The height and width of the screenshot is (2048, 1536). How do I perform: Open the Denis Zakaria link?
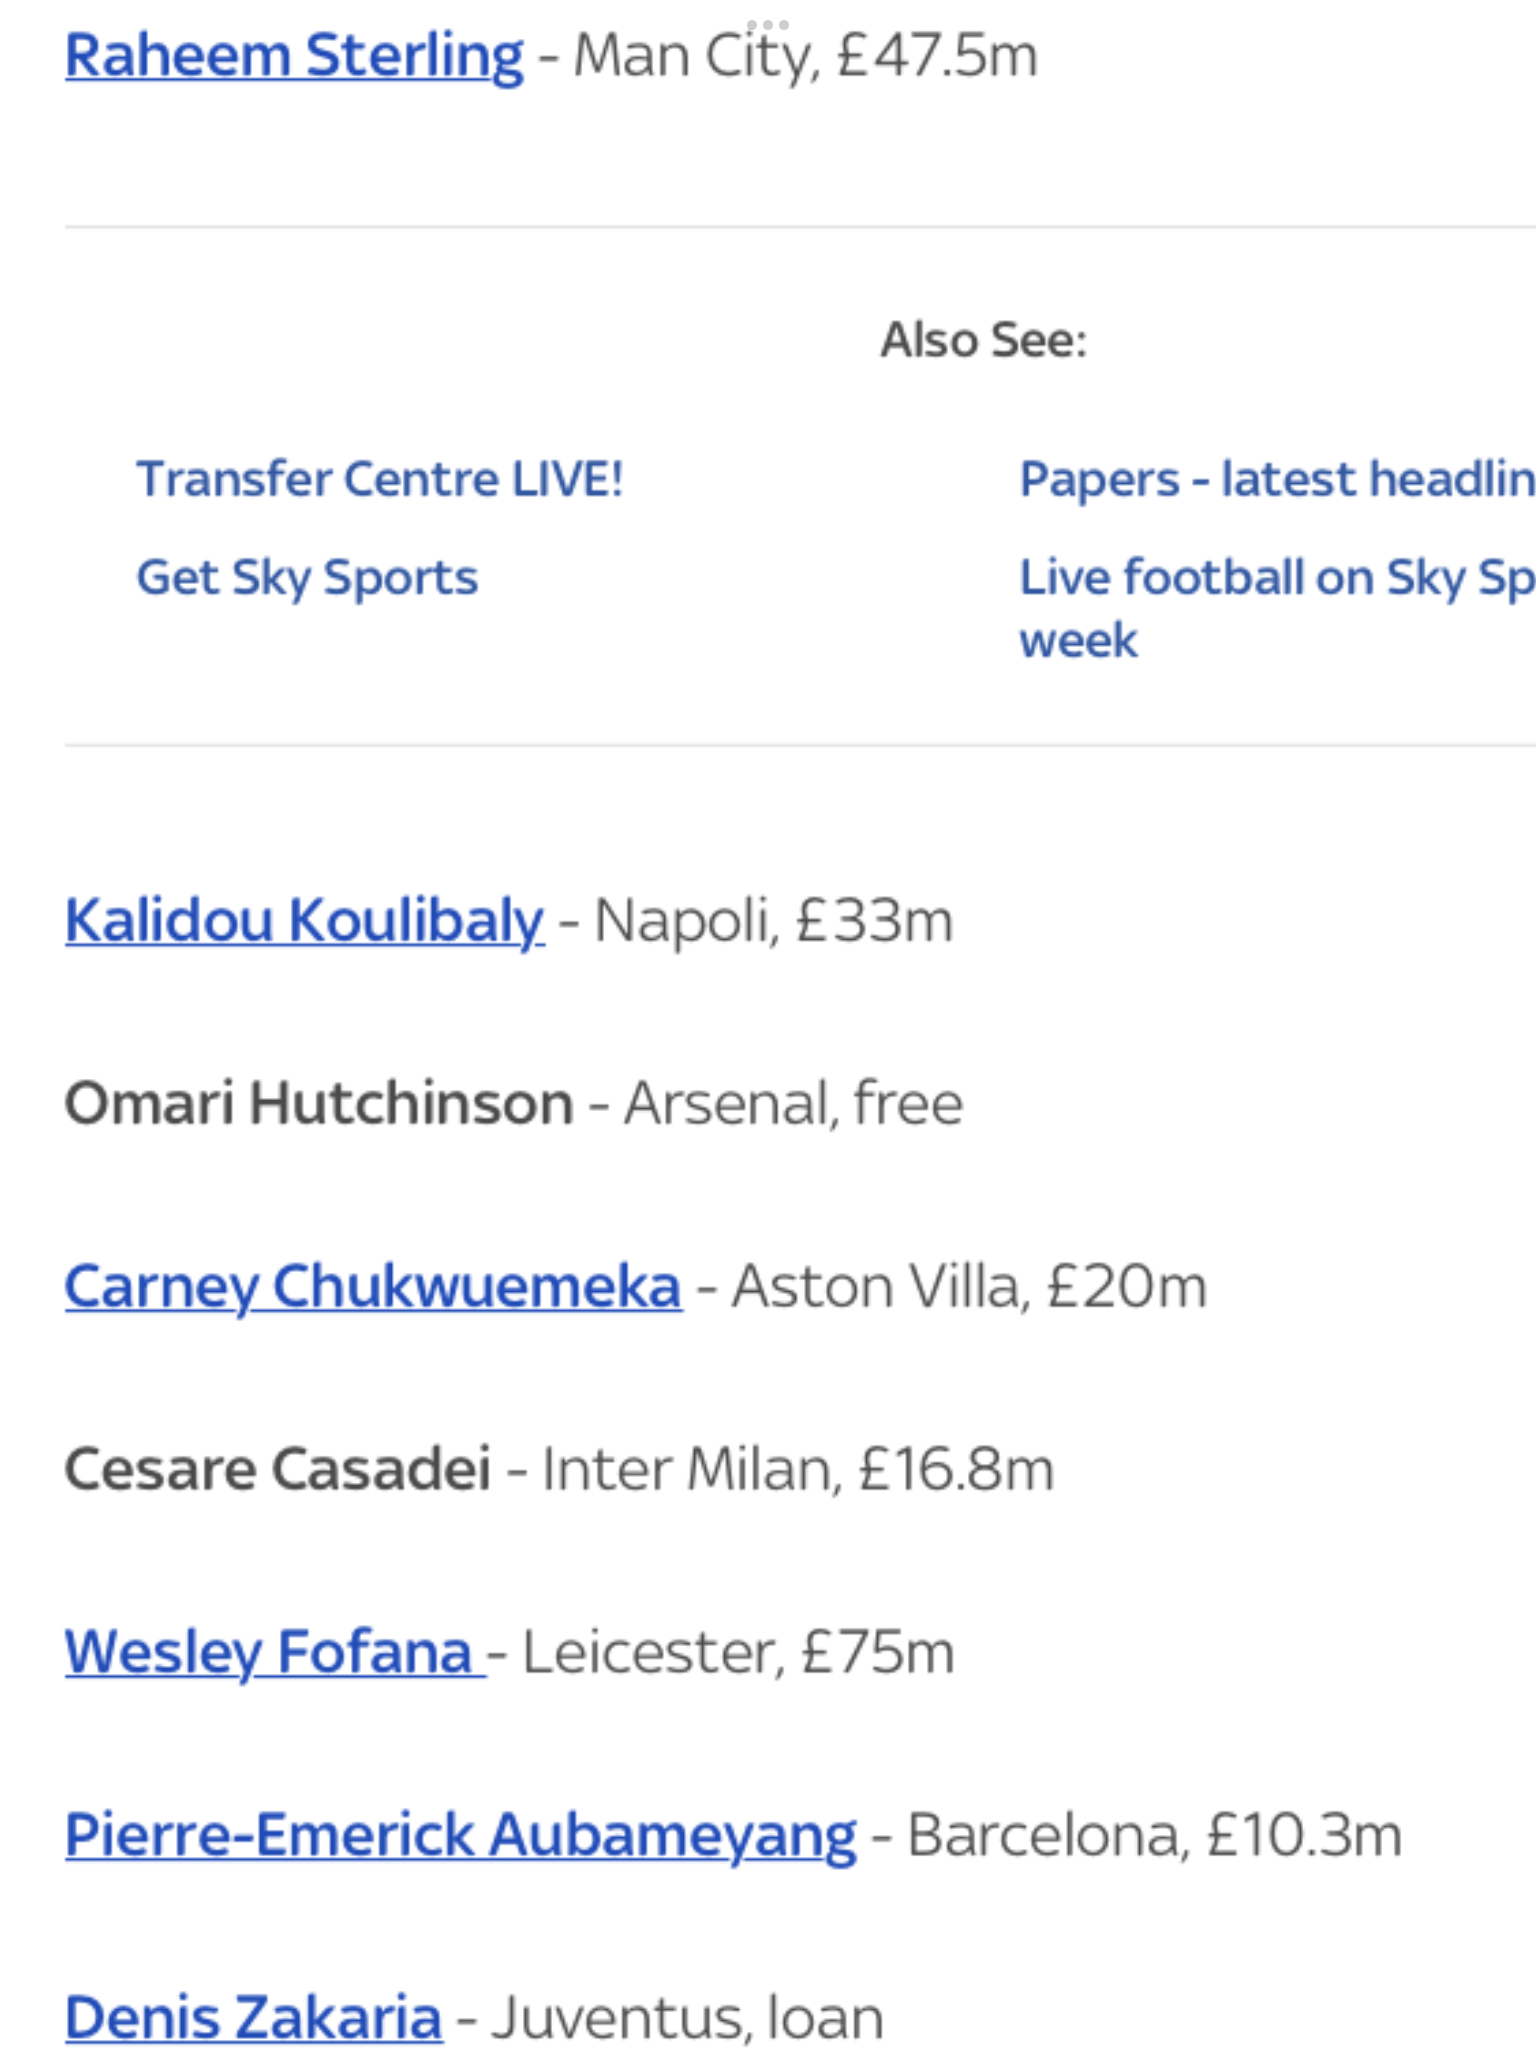click(x=254, y=2018)
